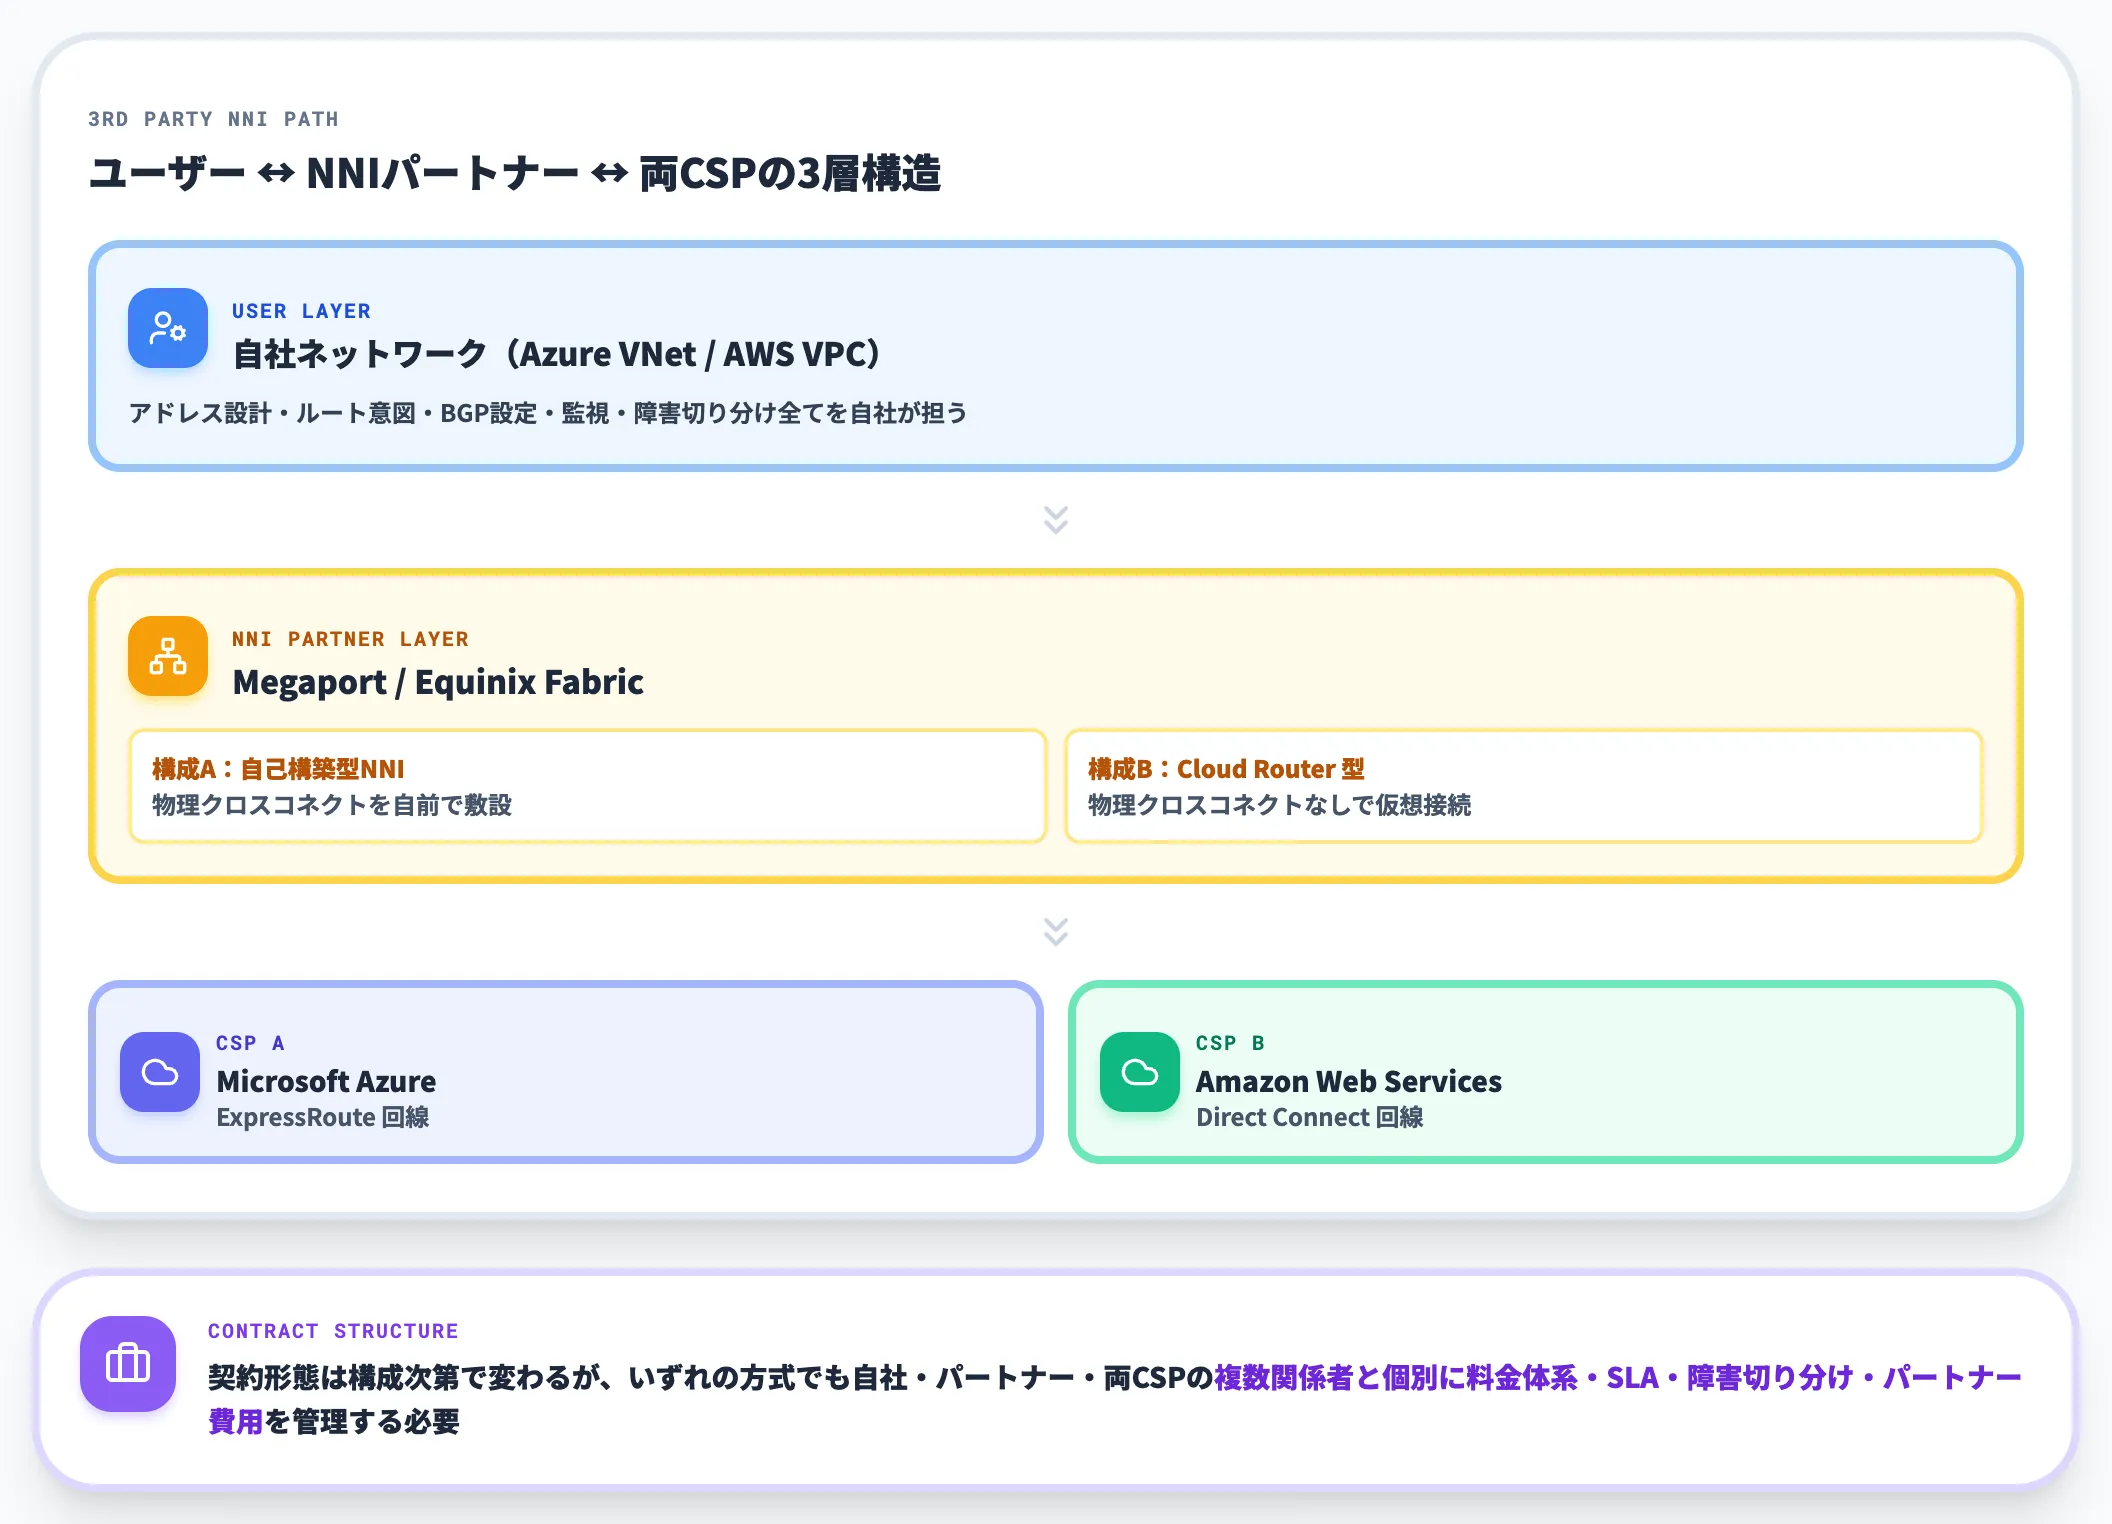This screenshot has width=2112, height=1524.
Task: Click the purple highlighted 複数関係者と個別に料金体系 text
Action: point(1396,1378)
